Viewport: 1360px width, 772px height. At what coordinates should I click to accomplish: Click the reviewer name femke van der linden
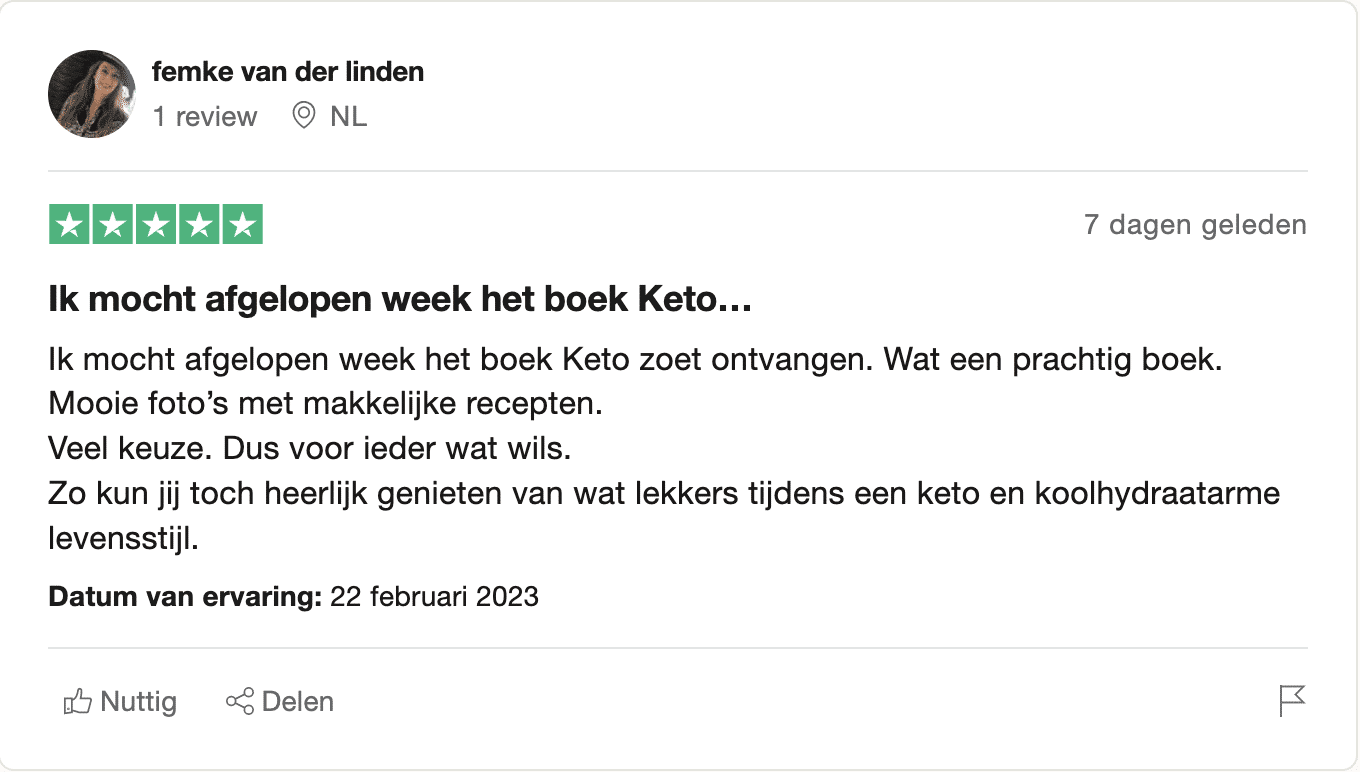pos(288,71)
